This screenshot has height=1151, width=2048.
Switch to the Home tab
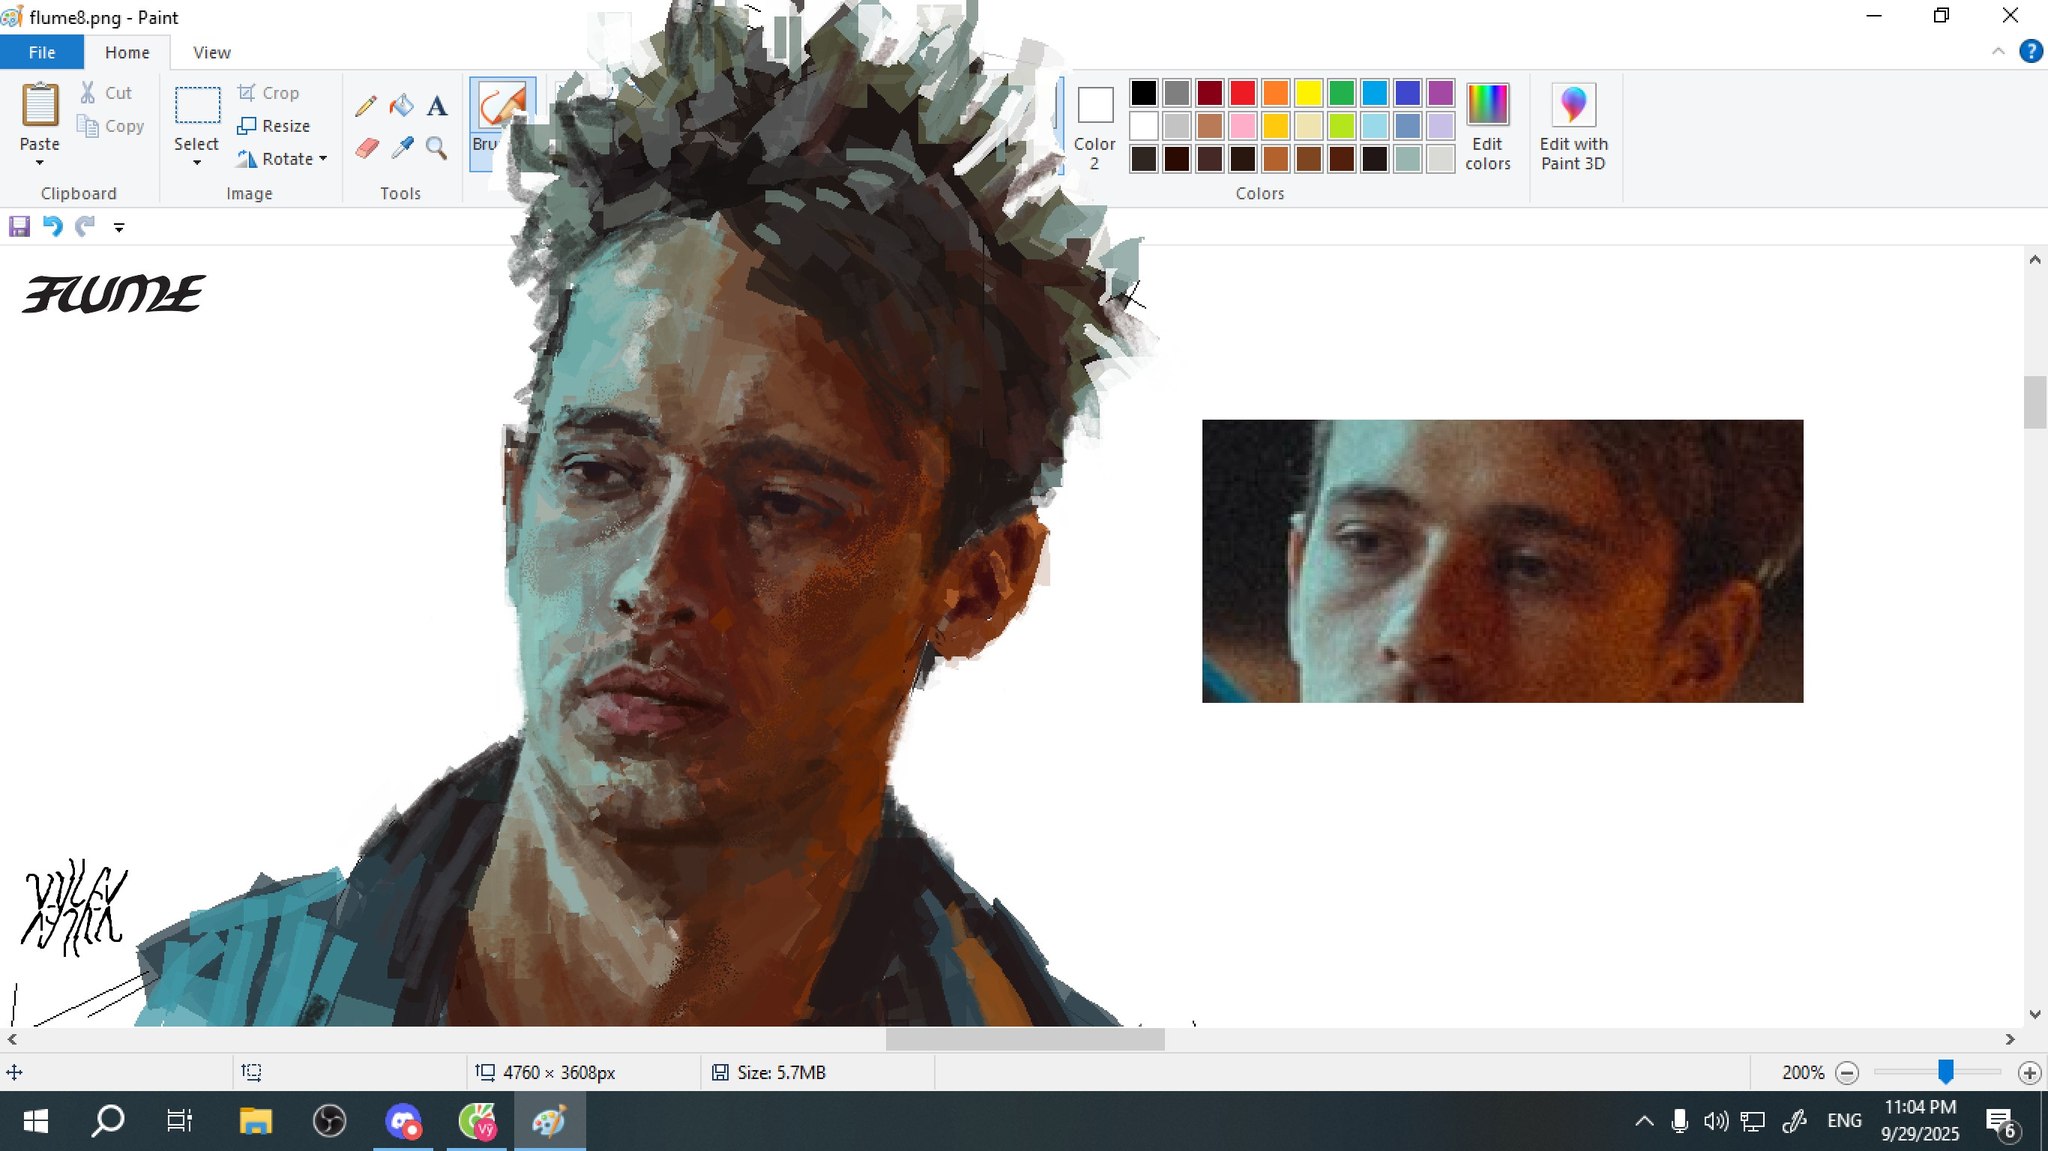click(127, 52)
